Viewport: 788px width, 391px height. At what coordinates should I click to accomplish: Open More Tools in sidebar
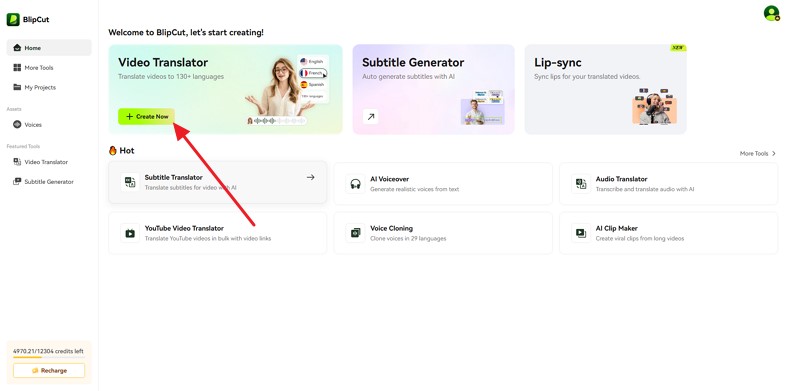pyautogui.click(x=49, y=67)
